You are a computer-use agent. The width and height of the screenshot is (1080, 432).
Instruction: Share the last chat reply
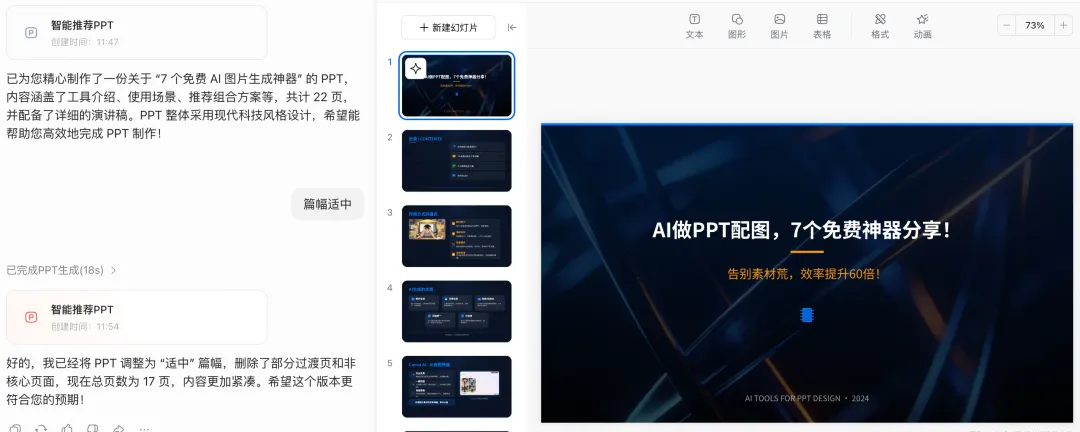click(118, 429)
